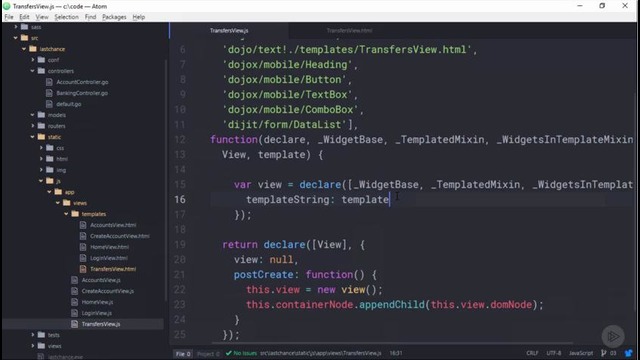Collapse the static folder arrow
Image resolution: width=640 pixels, height=360 pixels.
pyautogui.click(x=33, y=137)
